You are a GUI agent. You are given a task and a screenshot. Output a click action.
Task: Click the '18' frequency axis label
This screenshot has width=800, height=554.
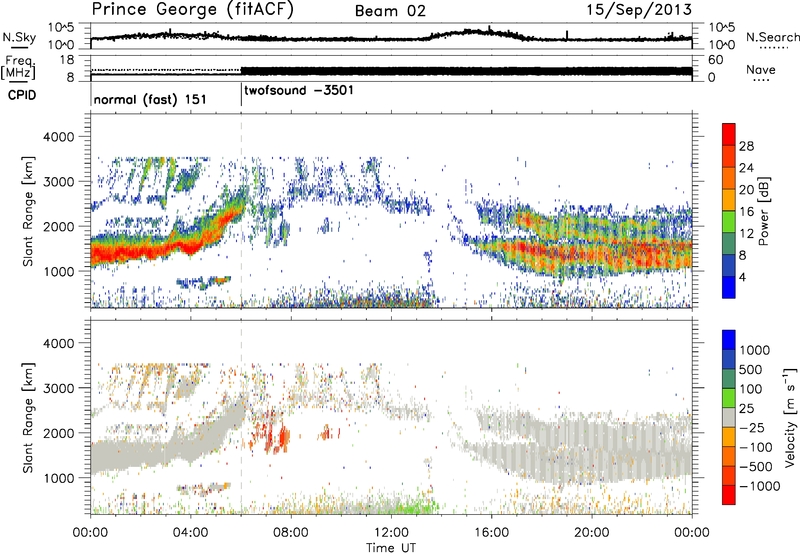[x=67, y=60]
